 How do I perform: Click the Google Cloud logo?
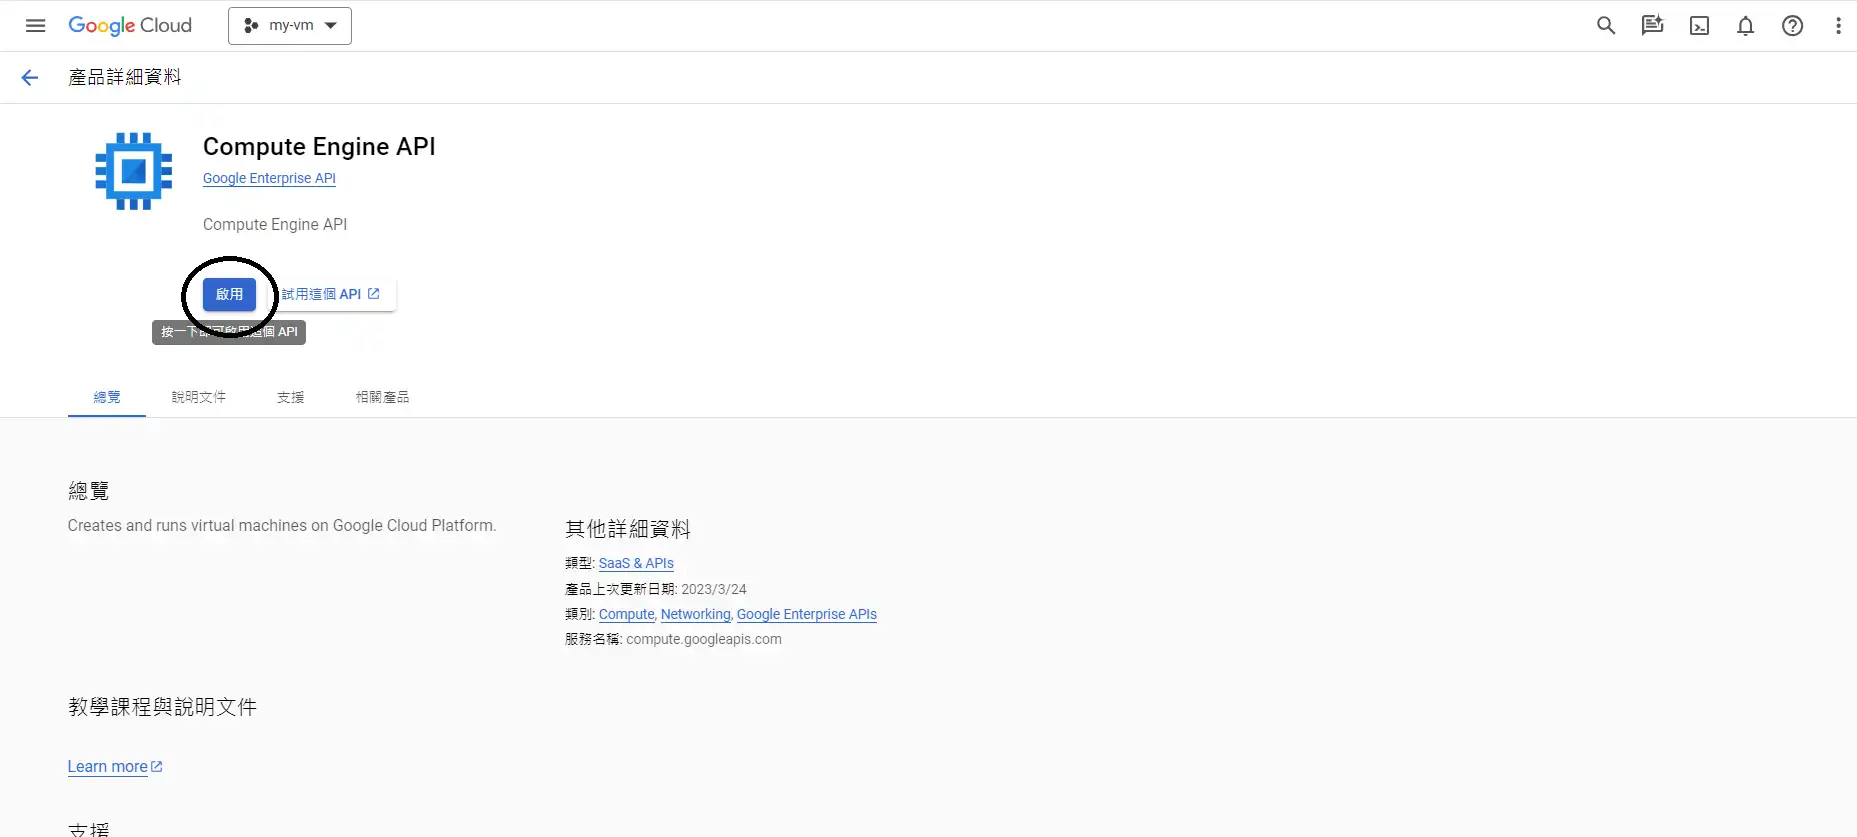click(x=130, y=26)
